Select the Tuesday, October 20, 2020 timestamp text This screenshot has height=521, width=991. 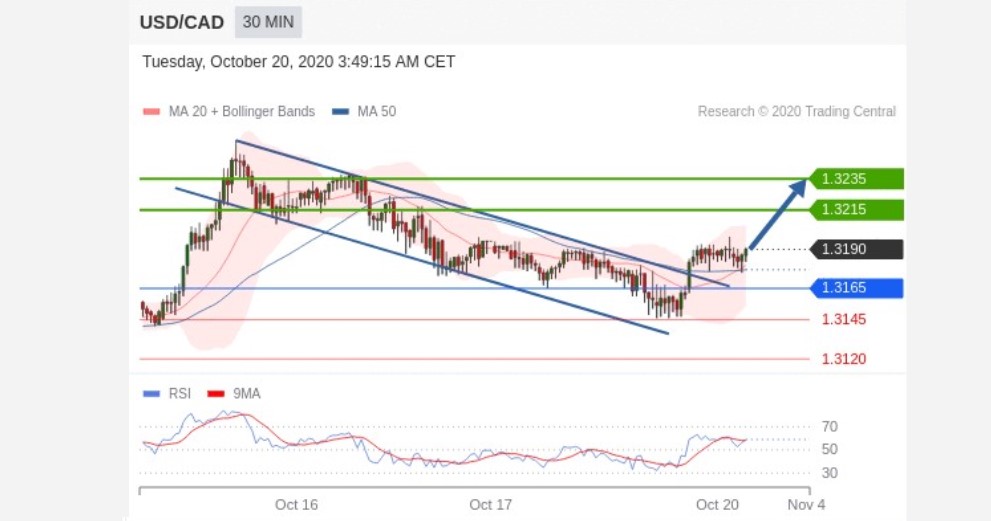[x=298, y=62]
